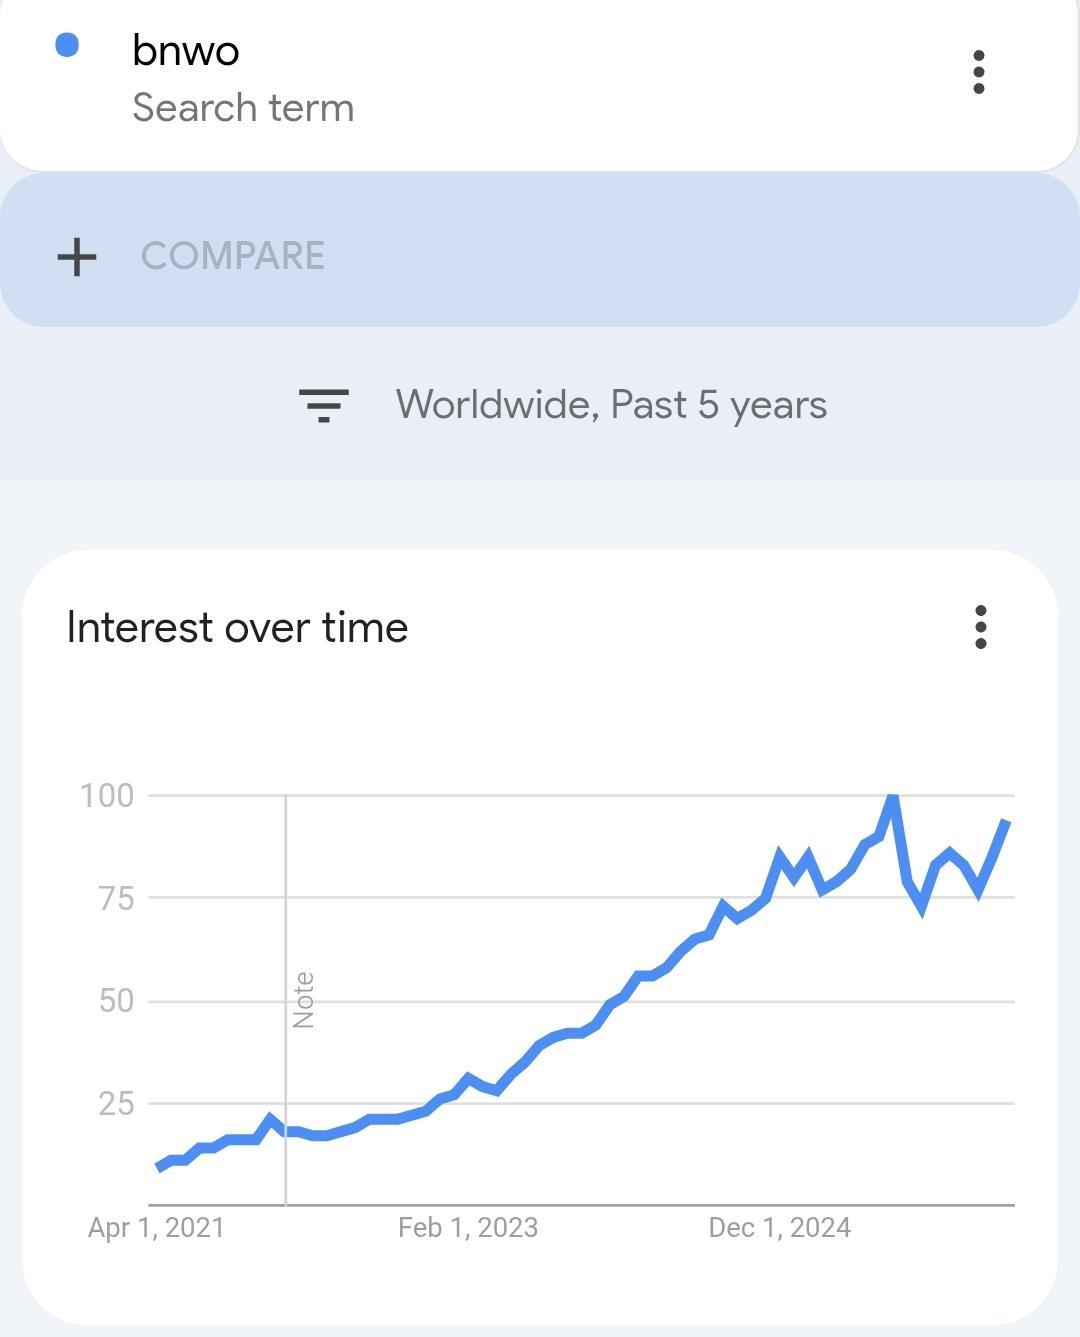Viewport: 1080px width, 1337px height.
Task: Tap the filter lines icon
Action: point(323,405)
